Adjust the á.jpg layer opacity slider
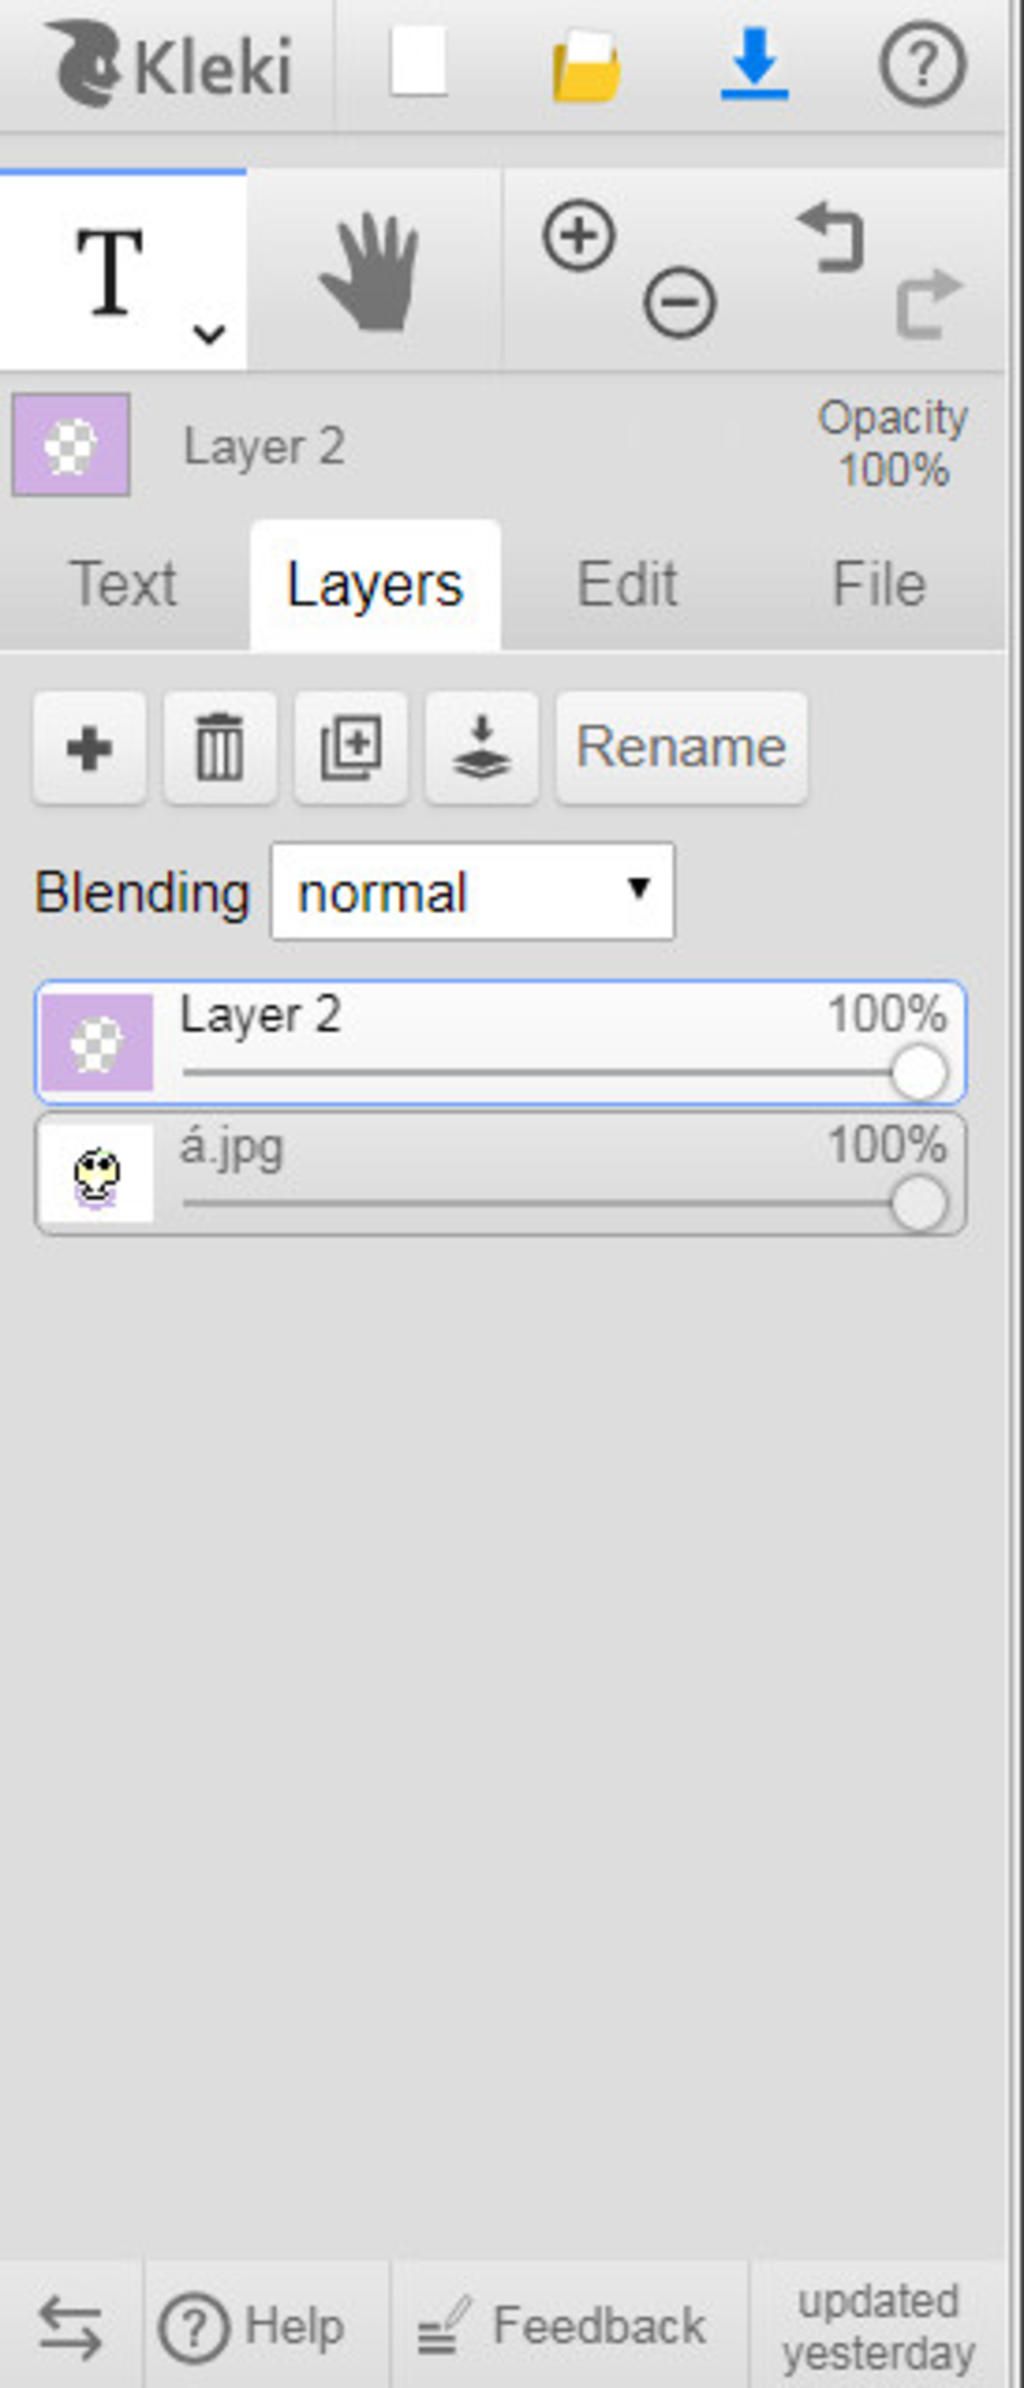 [x=565, y=1204]
